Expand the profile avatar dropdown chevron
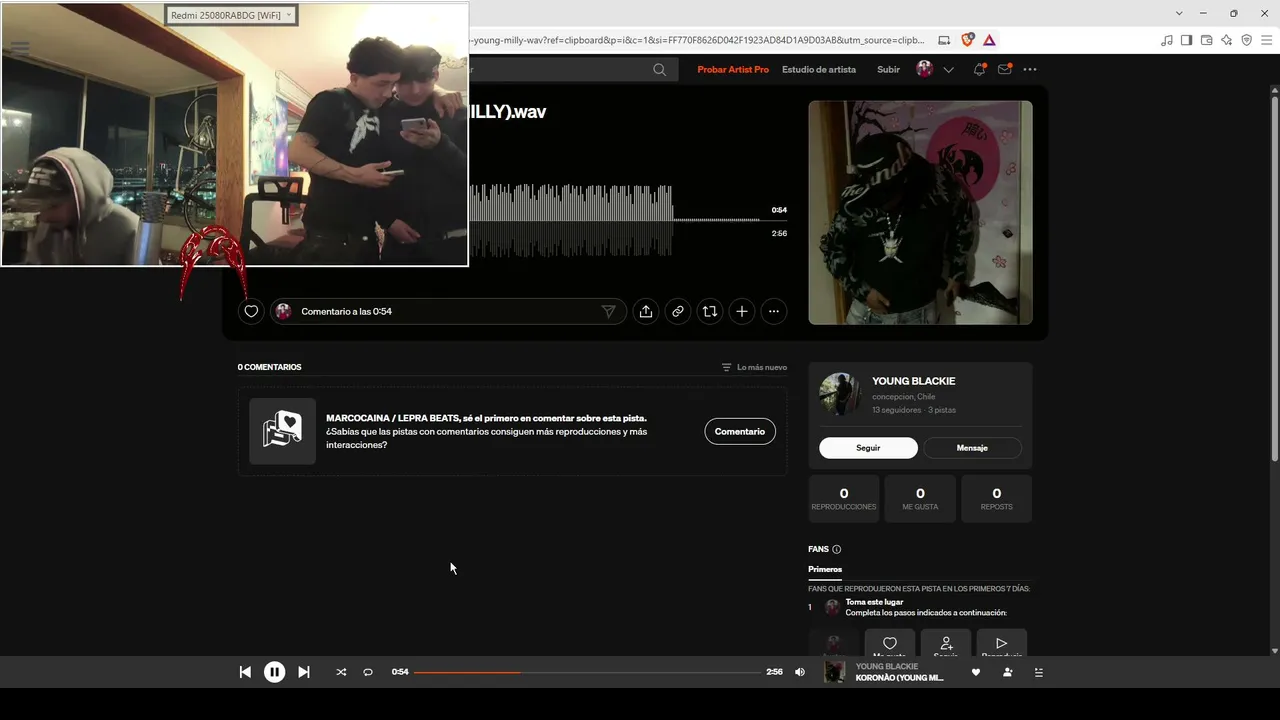This screenshot has height=720, width=1280. coord(949,70)
